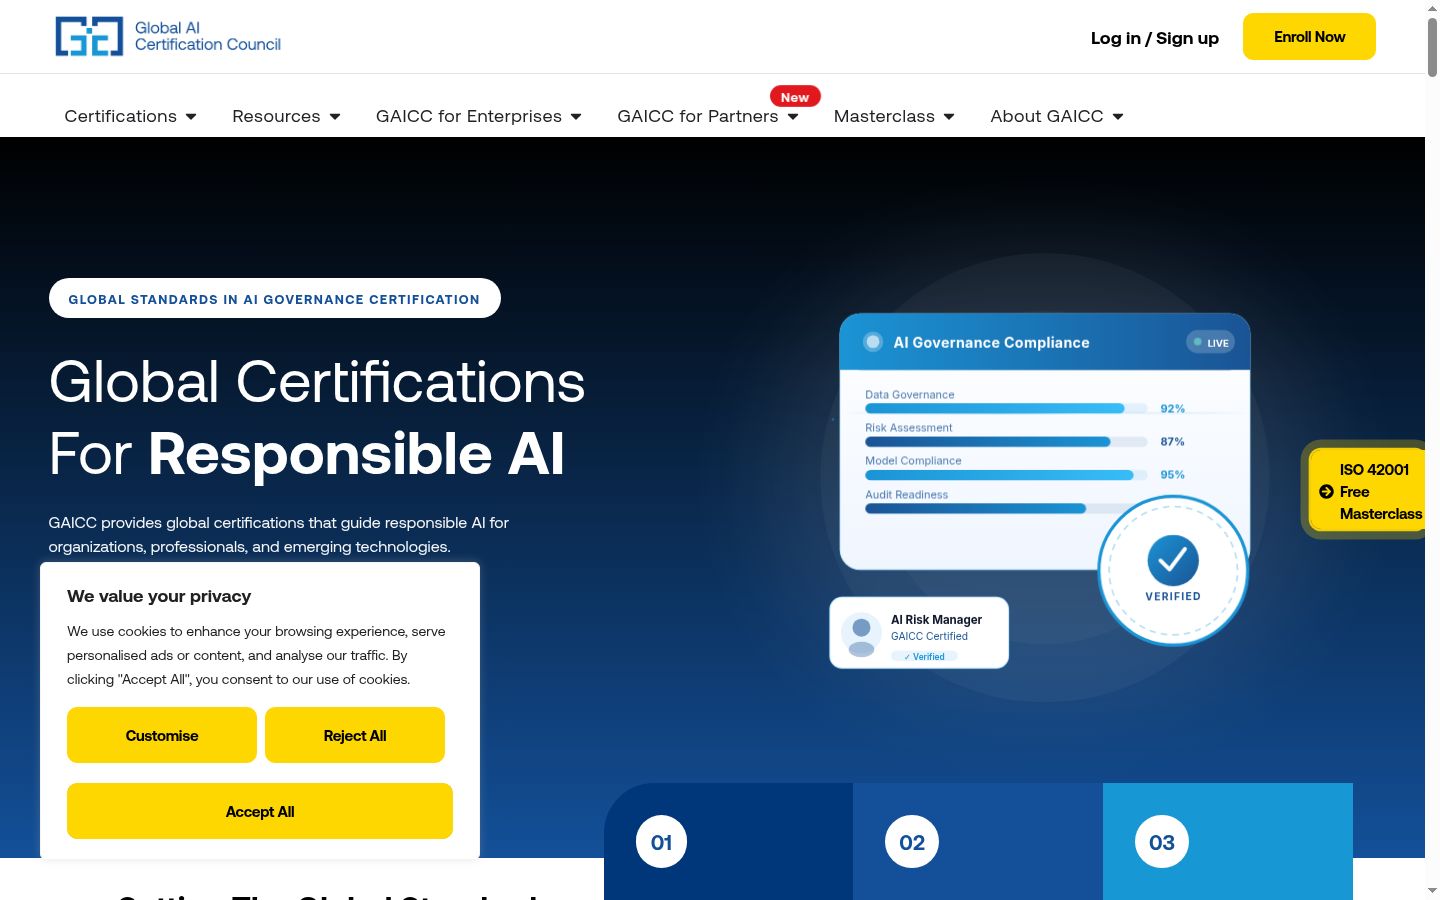Expand the Certifications dropdown arrow
Viewport: 1440px width, 900px height.
coord(191,117)
